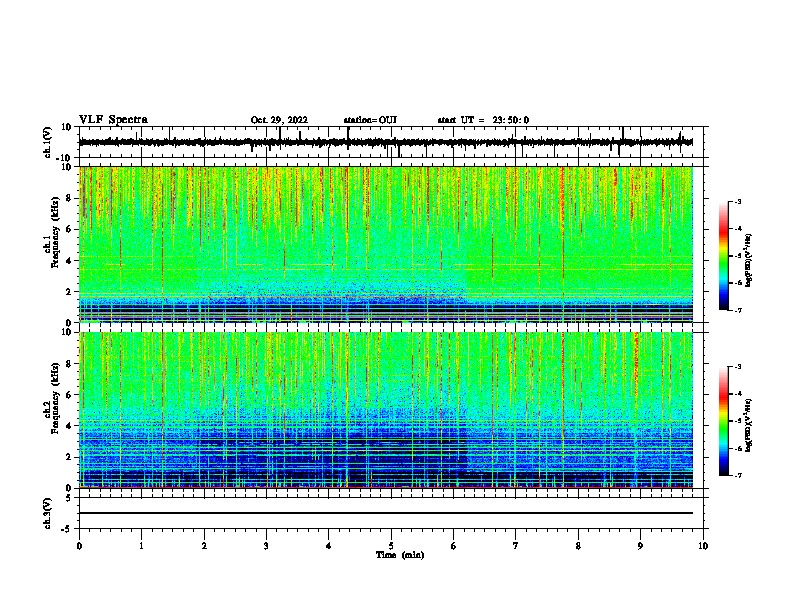Screen dimensions: 792x612
Task: Click tick label "8" on the time axis
Action: coord(578,546)
